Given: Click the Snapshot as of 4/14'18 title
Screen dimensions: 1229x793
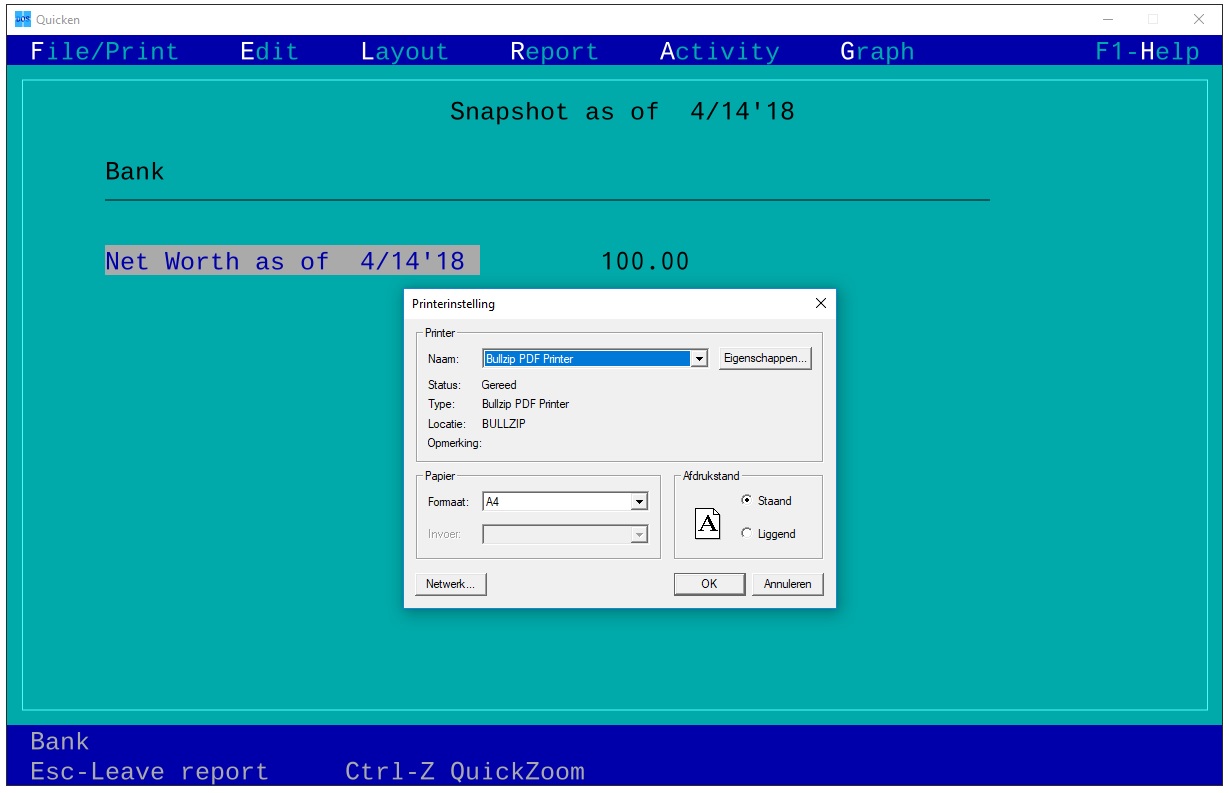Looking at the screenshot, I should 622,112.
